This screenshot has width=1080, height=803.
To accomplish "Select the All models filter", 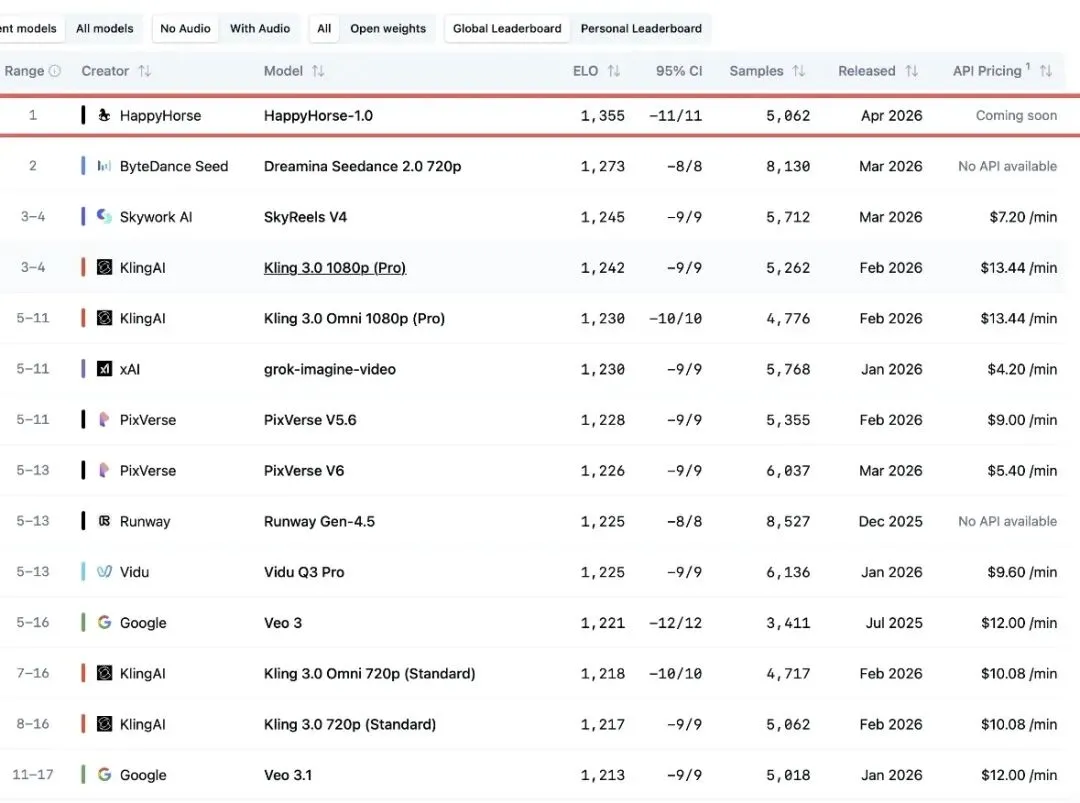I will tap(105, 28).
